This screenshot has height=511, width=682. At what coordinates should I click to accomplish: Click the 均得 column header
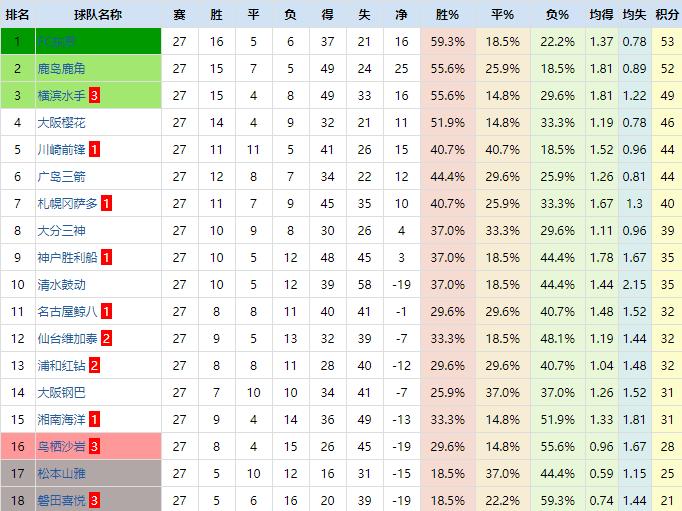(601, 14)
